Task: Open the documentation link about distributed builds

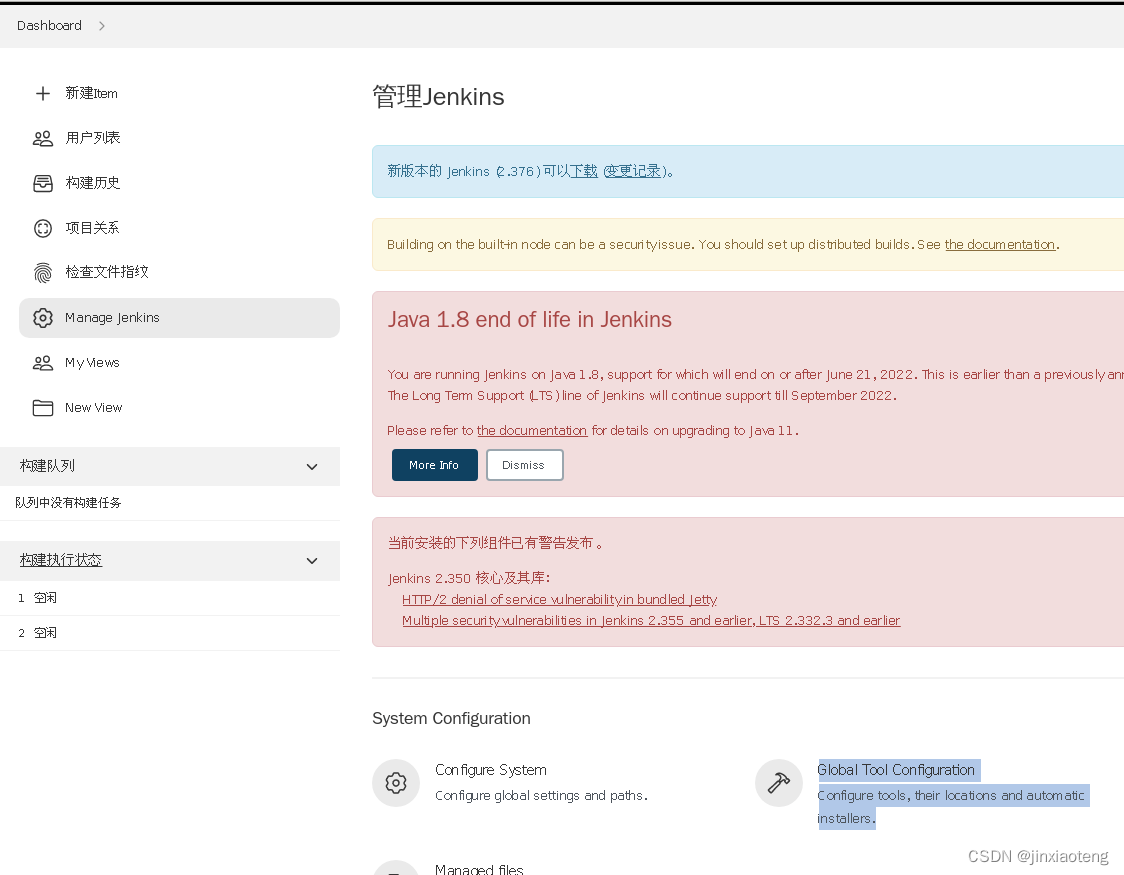Action: point(1000,244)
